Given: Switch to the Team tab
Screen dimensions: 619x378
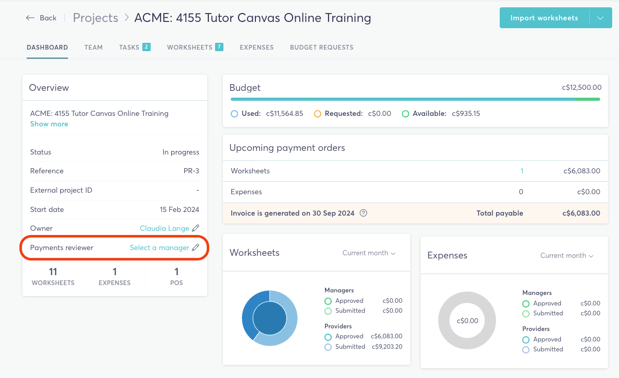Looking at the screenshot, I should point(93,47).
